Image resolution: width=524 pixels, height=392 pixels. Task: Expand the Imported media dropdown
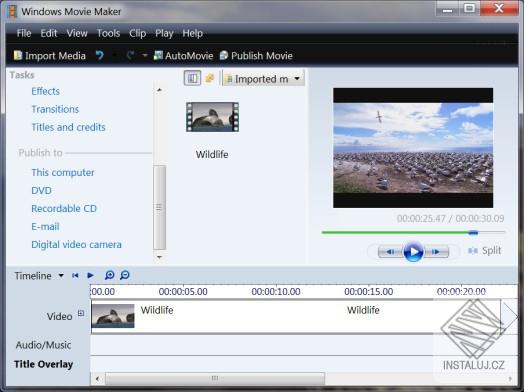tap(263, 79)
